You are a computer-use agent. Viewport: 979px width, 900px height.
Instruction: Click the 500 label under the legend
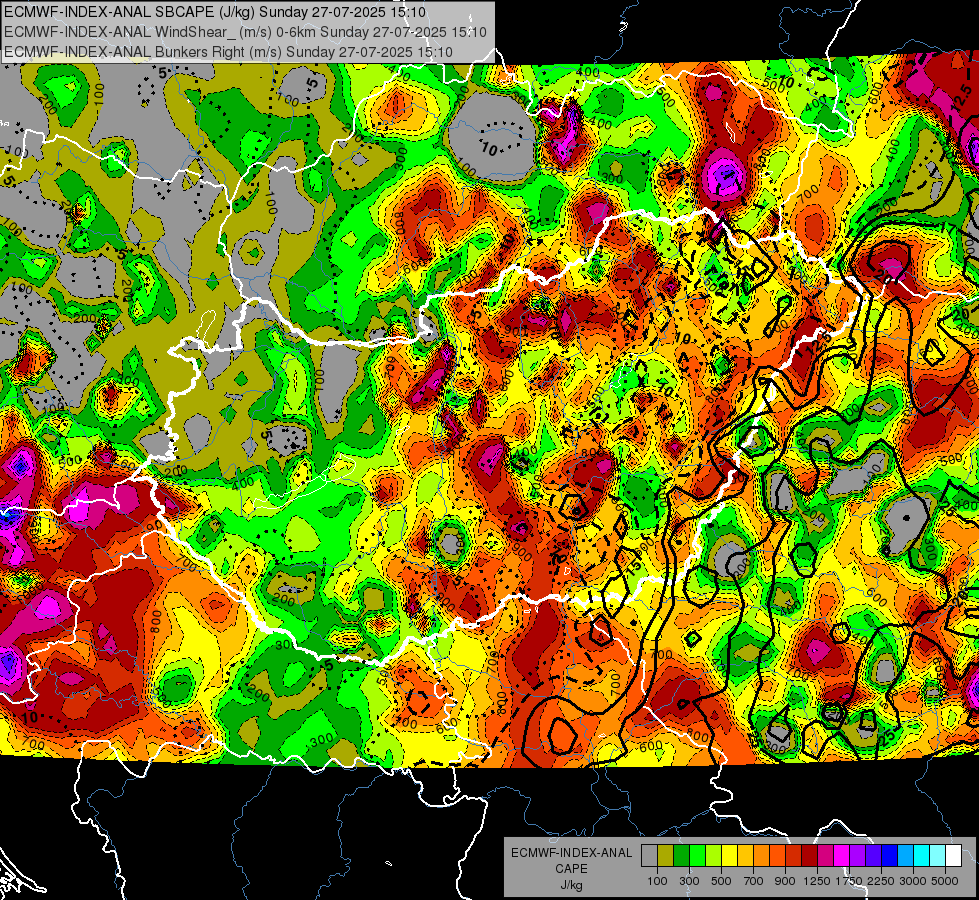click(x=721, y=882)
